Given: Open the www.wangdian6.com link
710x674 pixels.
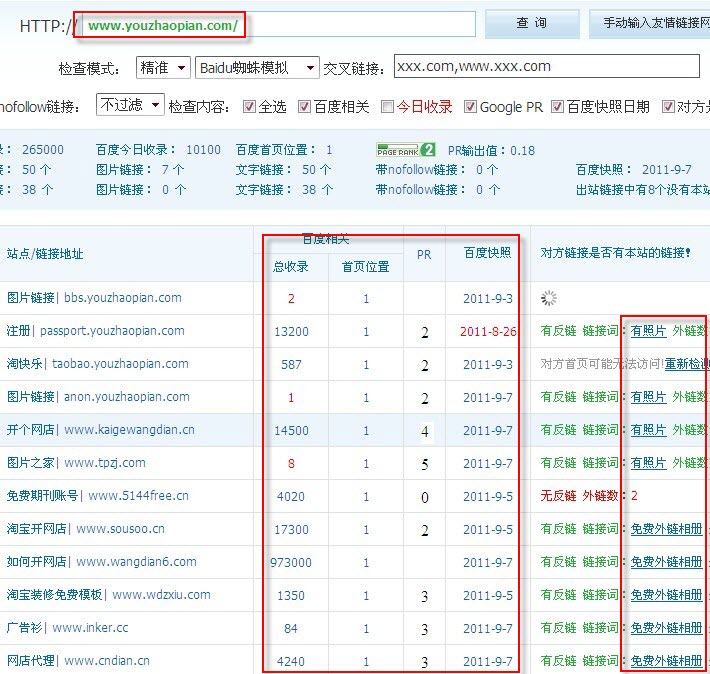Looking at the screenshot, I should coord(136,562).
